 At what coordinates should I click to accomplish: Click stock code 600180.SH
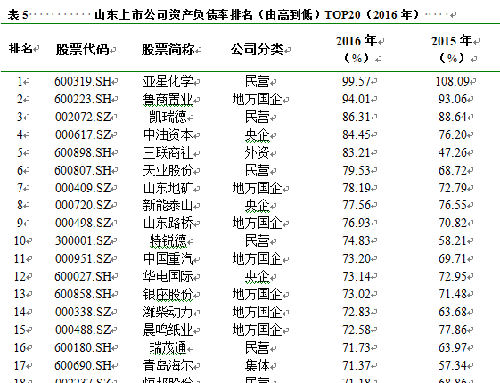coord(82,348)
